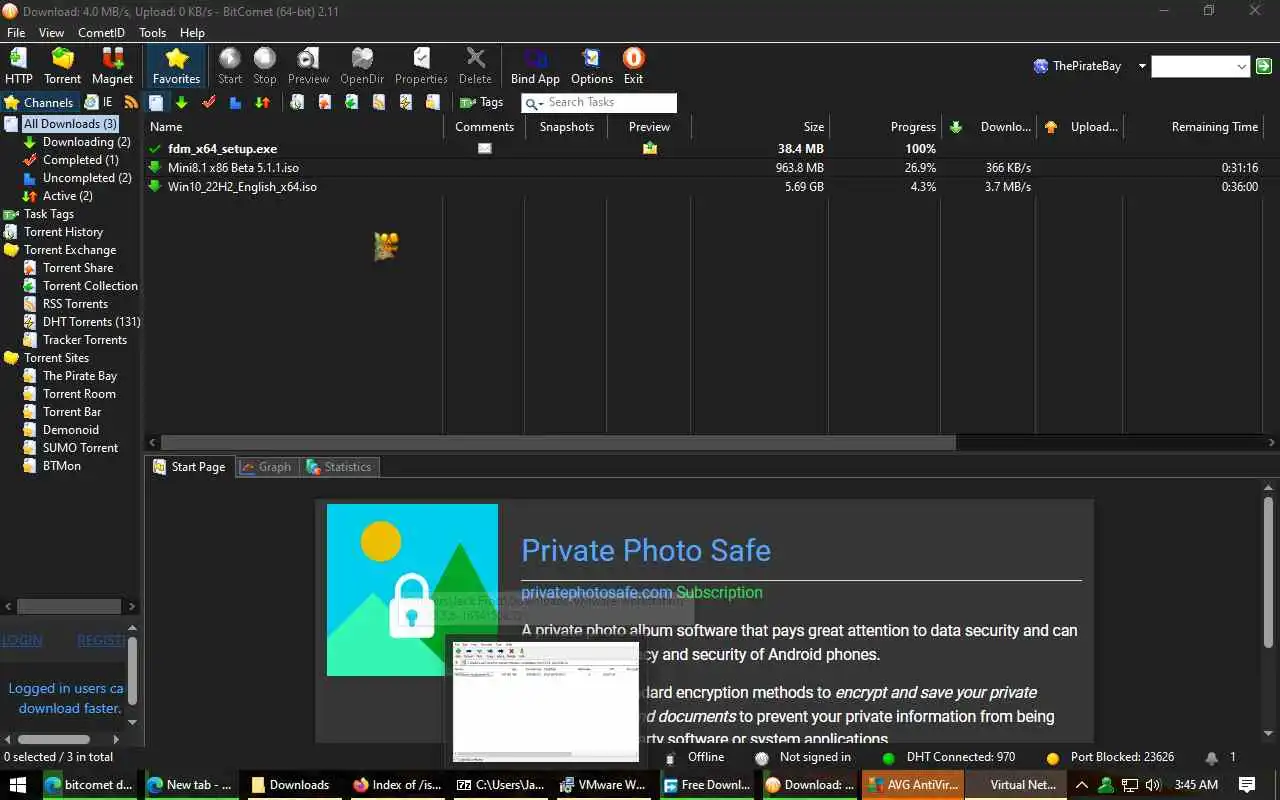Open the Tools menu
This screenshot has height=800, width=1280.
pos(152,33)
